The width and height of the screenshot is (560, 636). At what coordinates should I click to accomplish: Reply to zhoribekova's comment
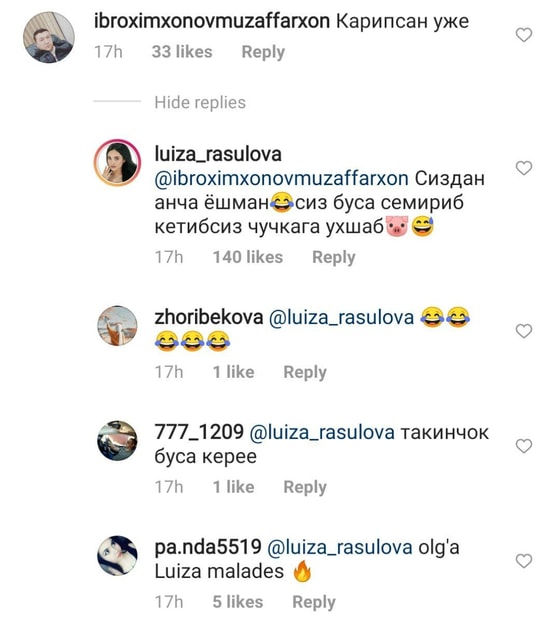point(305,372)
